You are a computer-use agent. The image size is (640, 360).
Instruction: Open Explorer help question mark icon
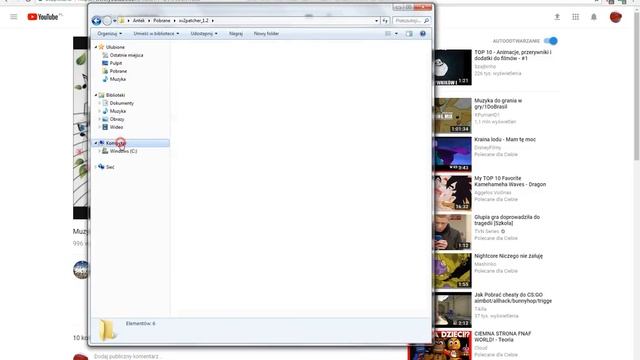423,33
